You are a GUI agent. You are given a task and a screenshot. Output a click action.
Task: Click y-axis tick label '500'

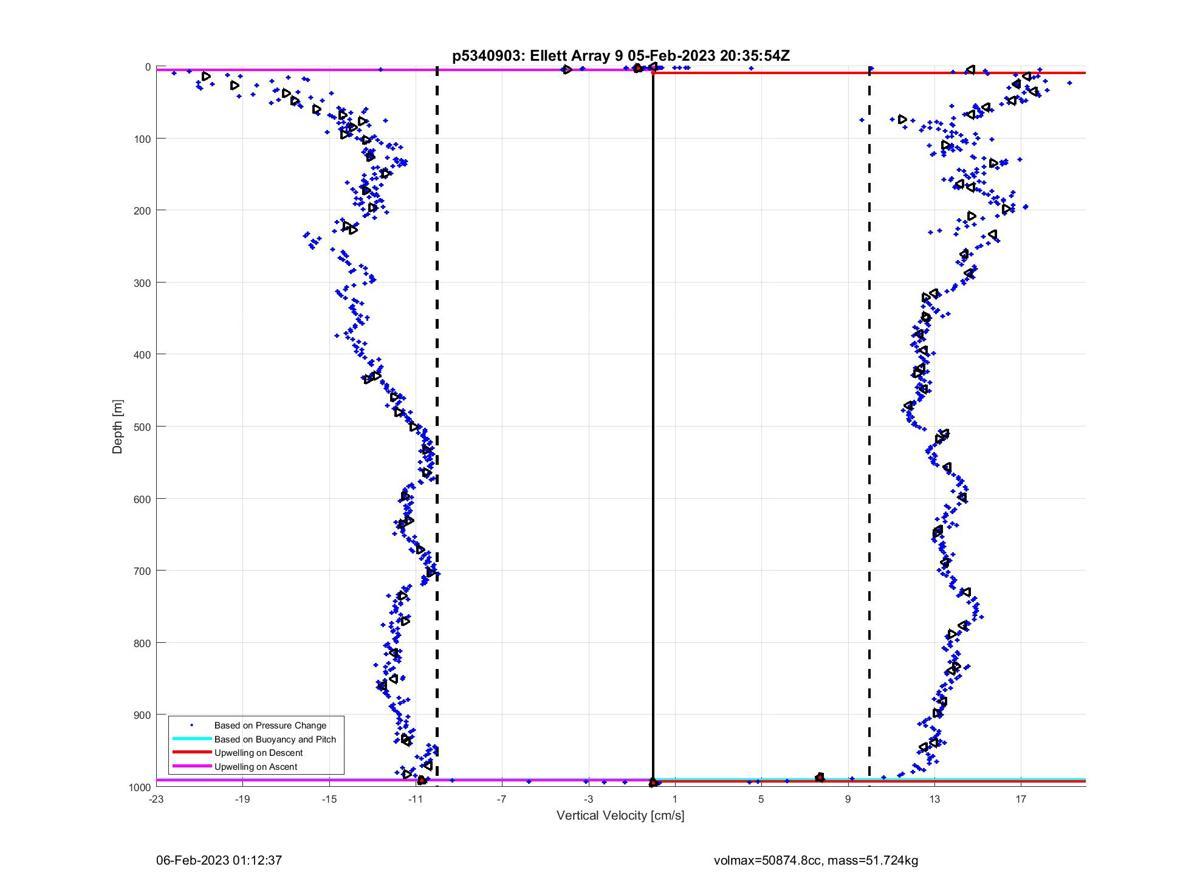point(142,426)
